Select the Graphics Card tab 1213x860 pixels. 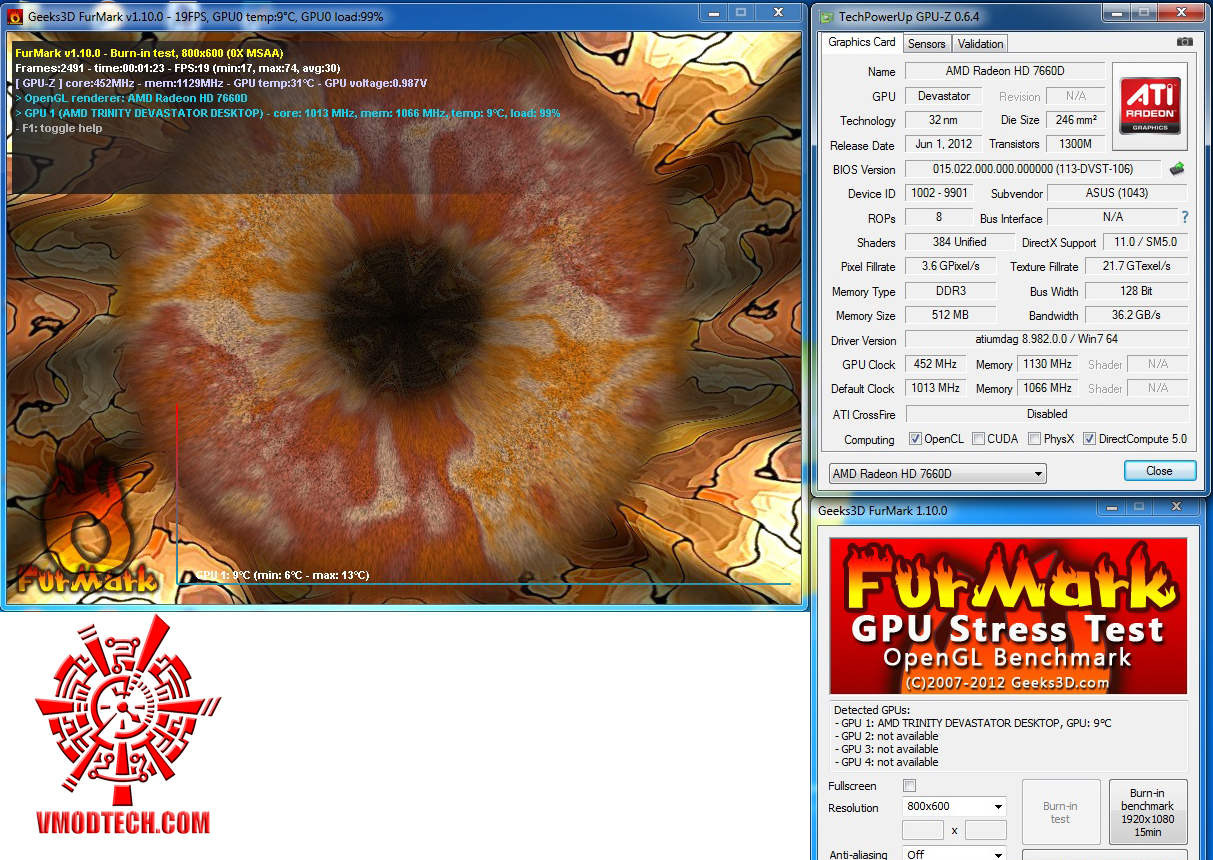tap(862, 42)
